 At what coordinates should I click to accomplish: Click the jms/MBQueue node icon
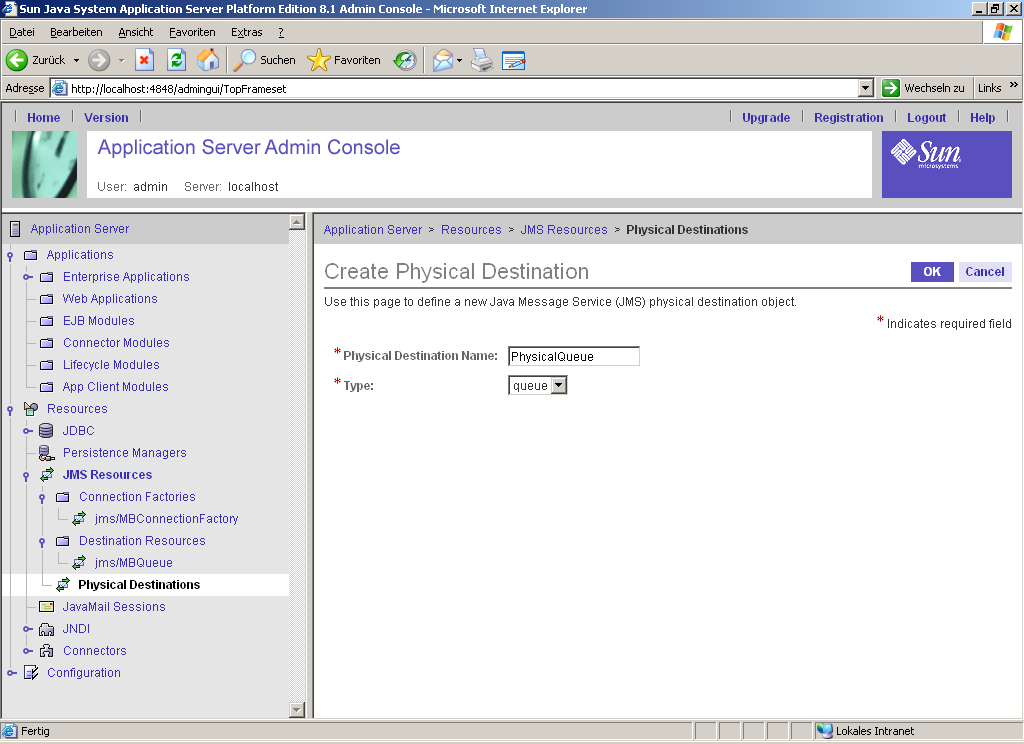tap(79, 562)
